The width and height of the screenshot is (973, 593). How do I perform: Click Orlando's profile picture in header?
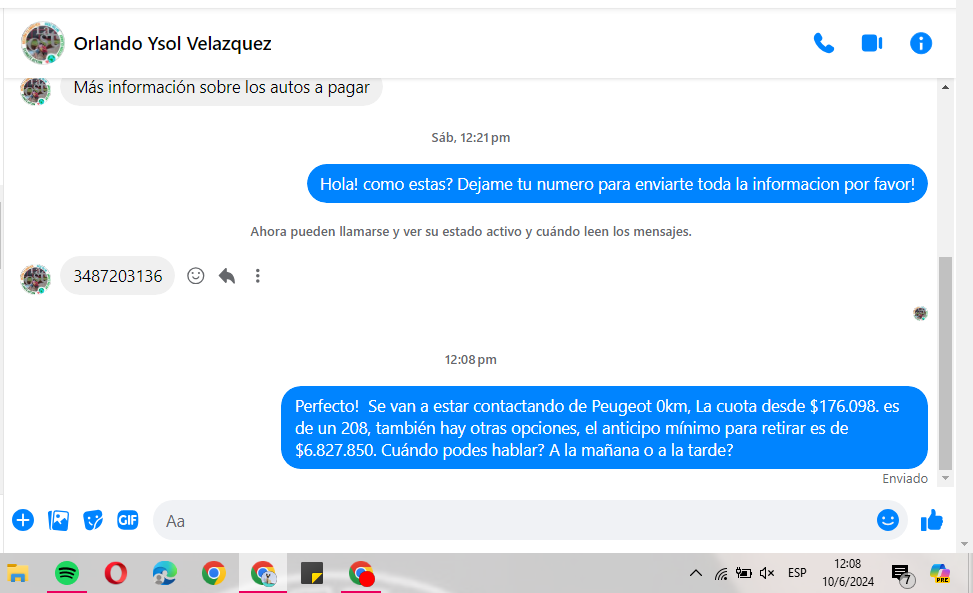coord(43,44)
